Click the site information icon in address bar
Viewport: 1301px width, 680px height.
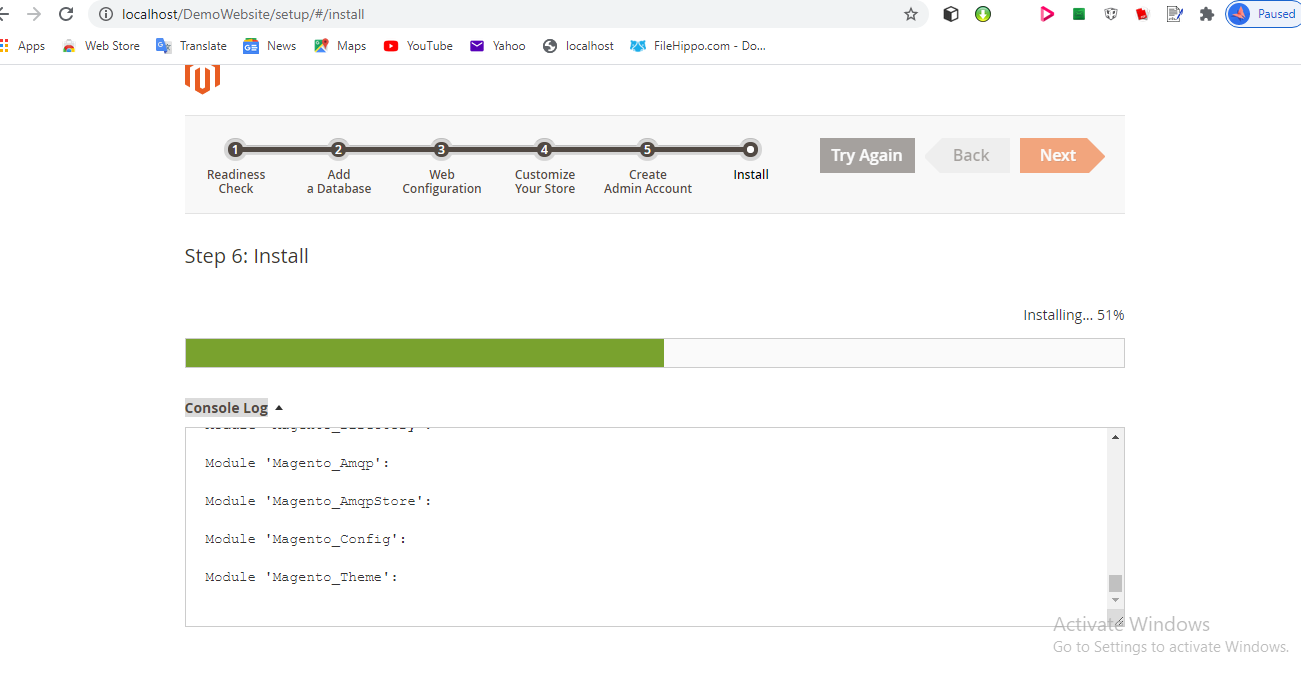106,14
